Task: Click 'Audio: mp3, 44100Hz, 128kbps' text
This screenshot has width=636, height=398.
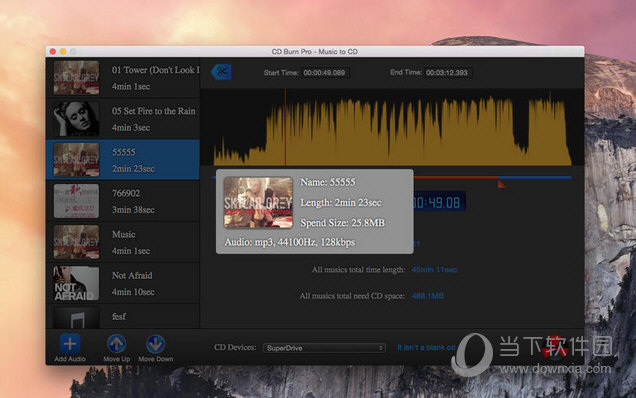Action: 290,242
